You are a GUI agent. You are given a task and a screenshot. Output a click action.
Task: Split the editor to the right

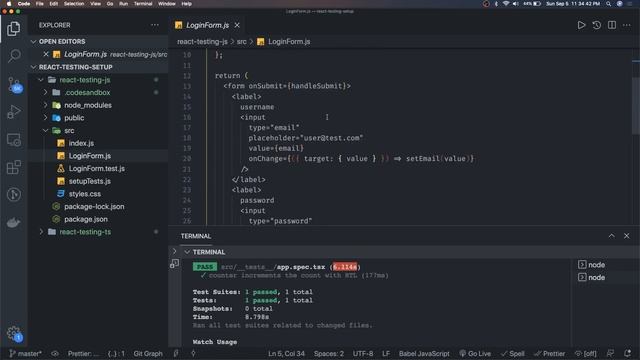pyautogui.click(x=611, y=25)
